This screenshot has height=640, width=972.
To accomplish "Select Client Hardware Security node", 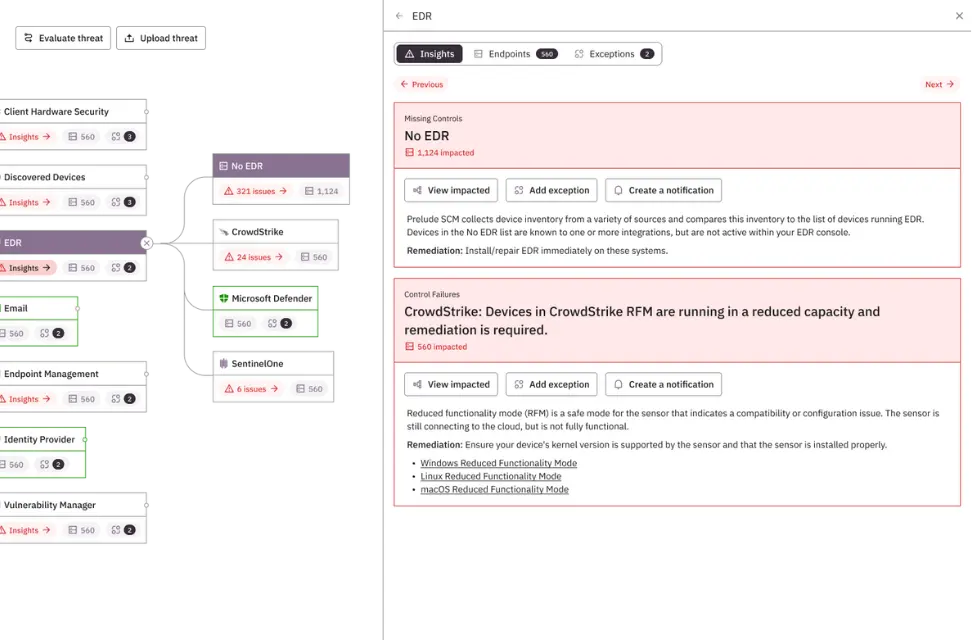I will coord(72,112).
